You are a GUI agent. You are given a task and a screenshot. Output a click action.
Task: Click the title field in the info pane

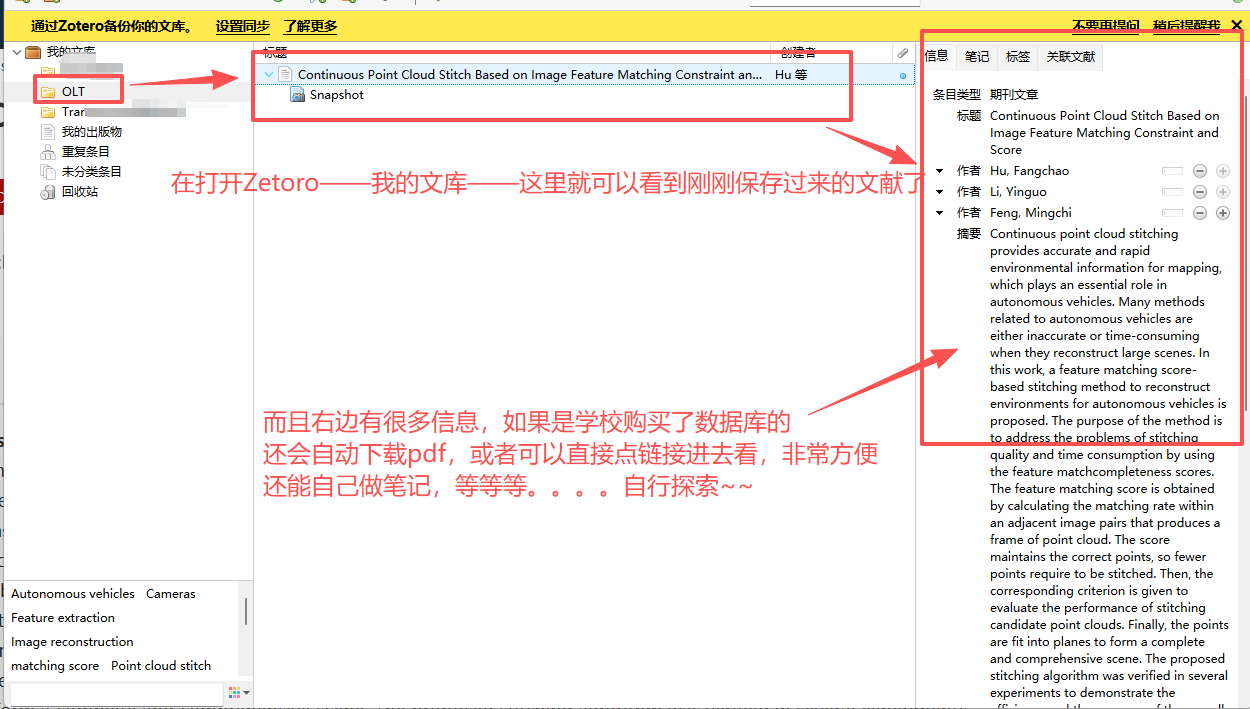[x=1106, y=133]
